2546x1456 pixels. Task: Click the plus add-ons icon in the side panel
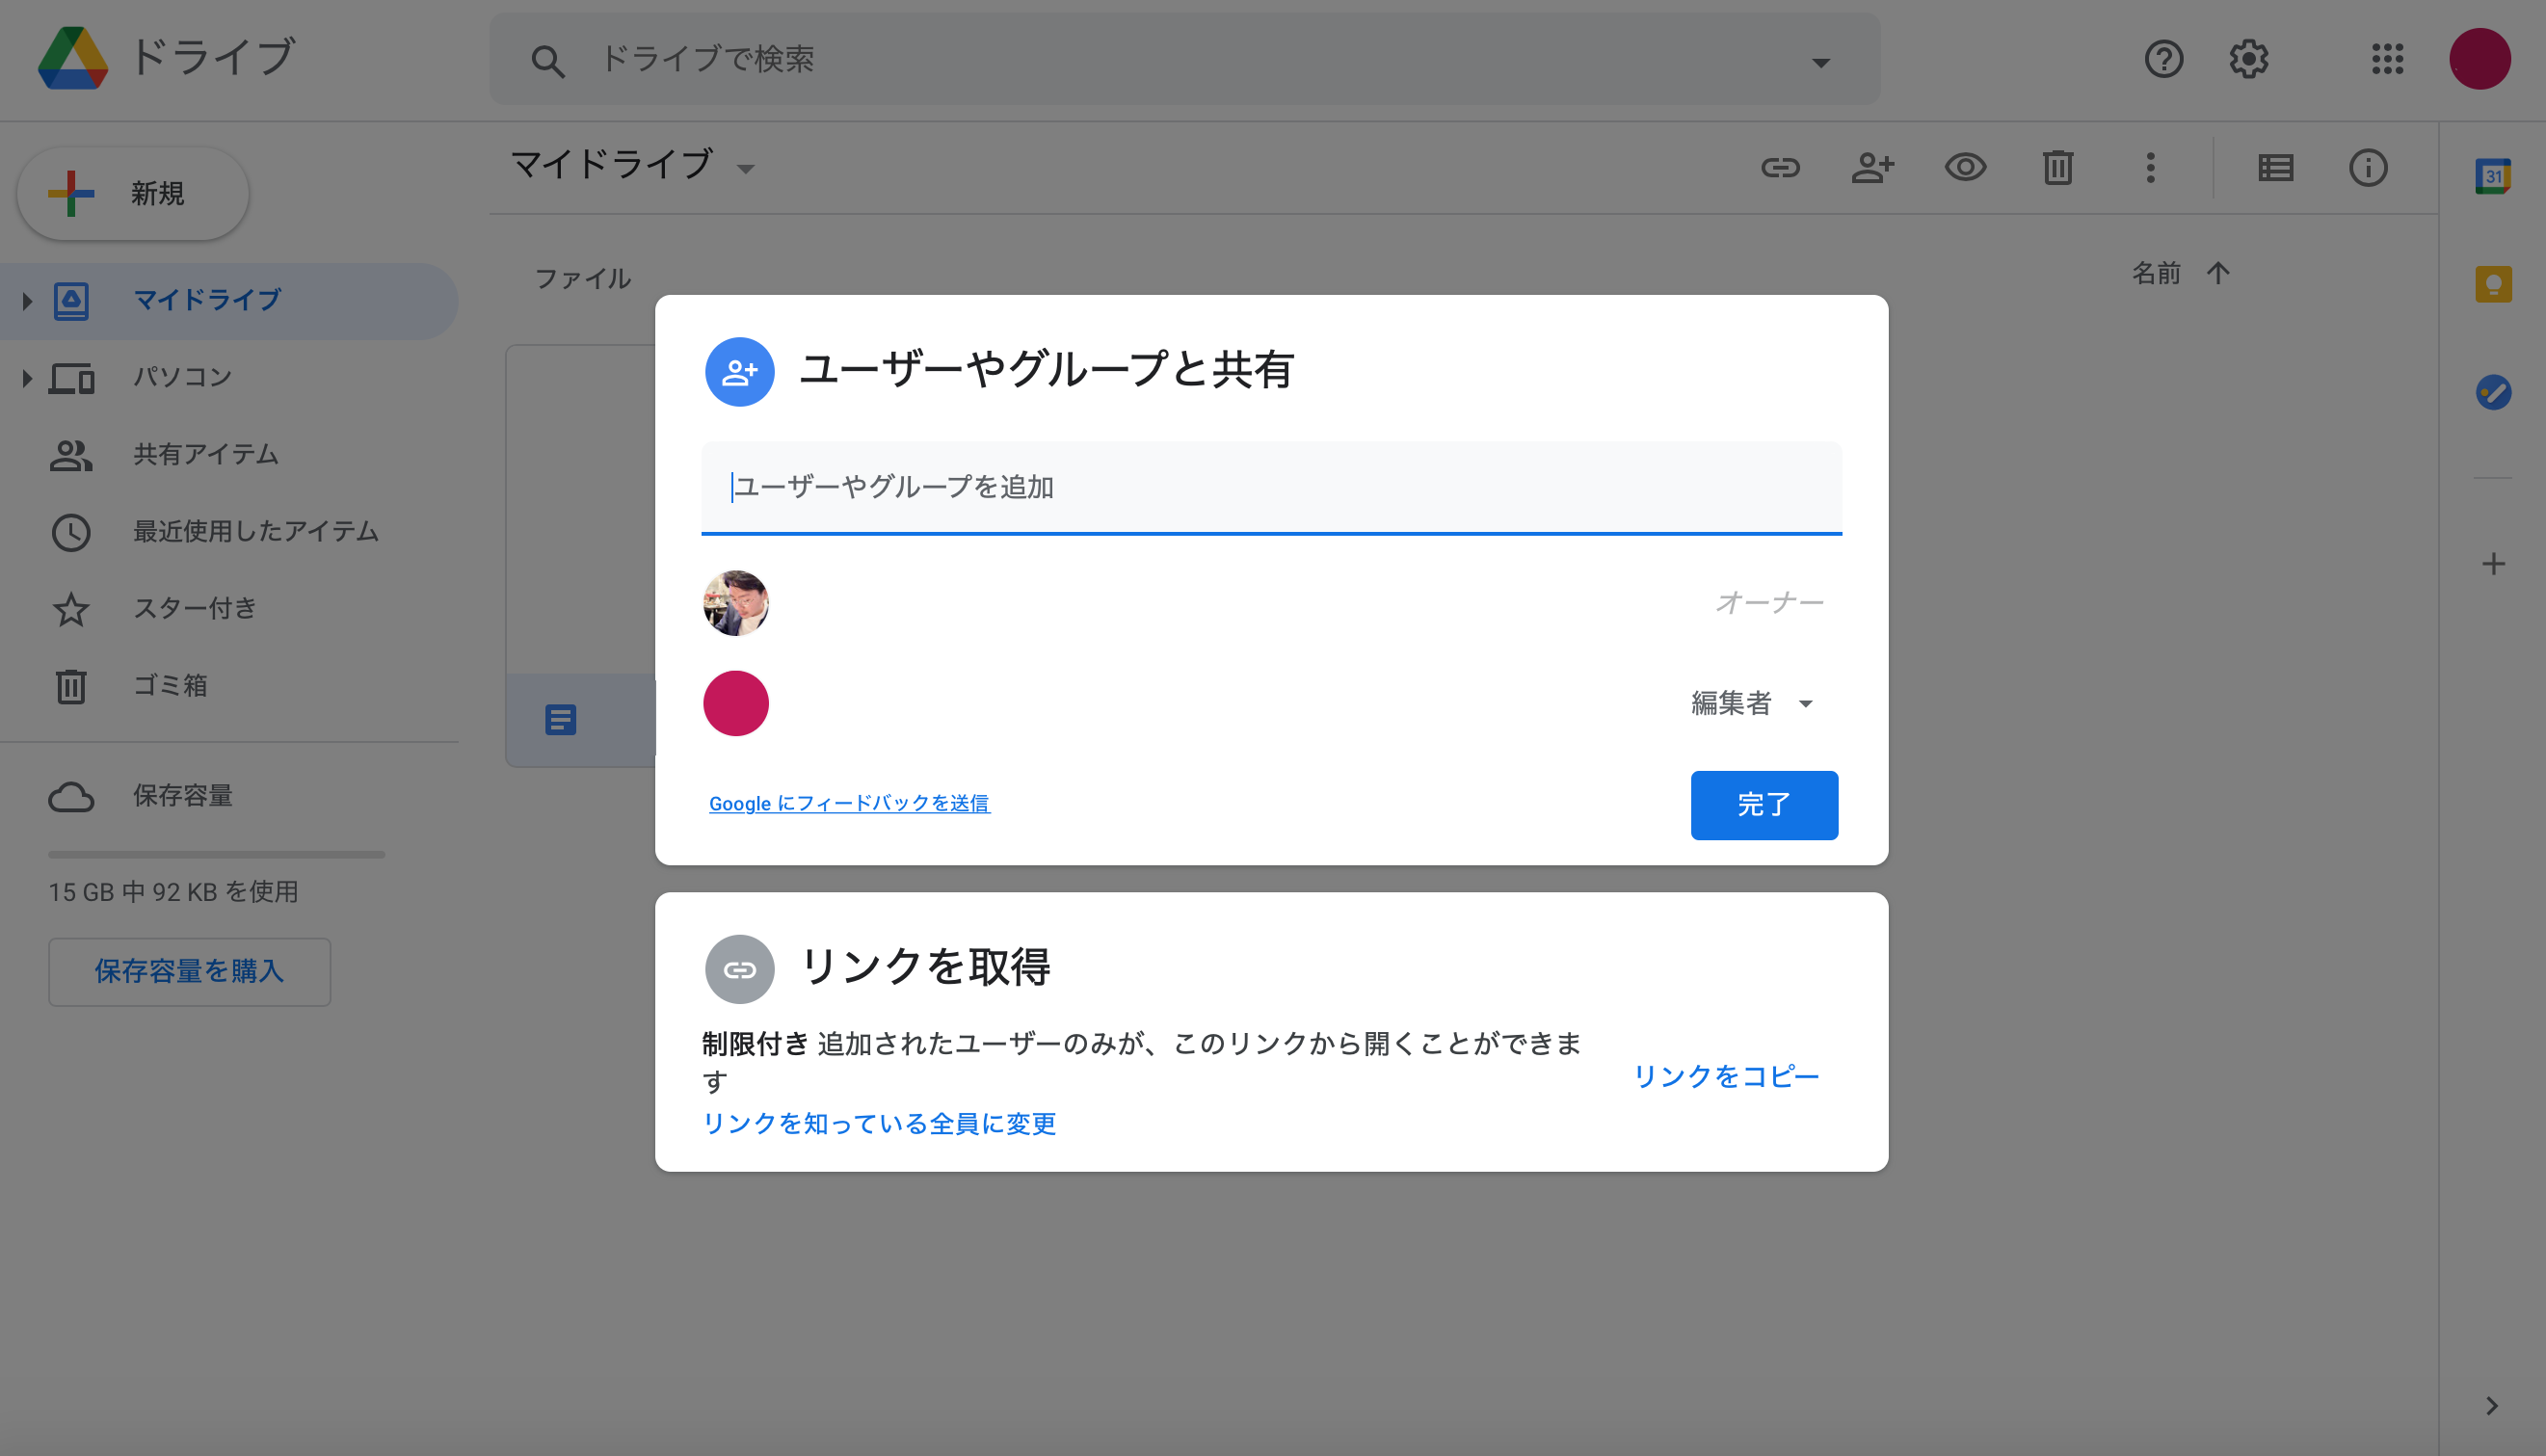[x=2493, y=564]
